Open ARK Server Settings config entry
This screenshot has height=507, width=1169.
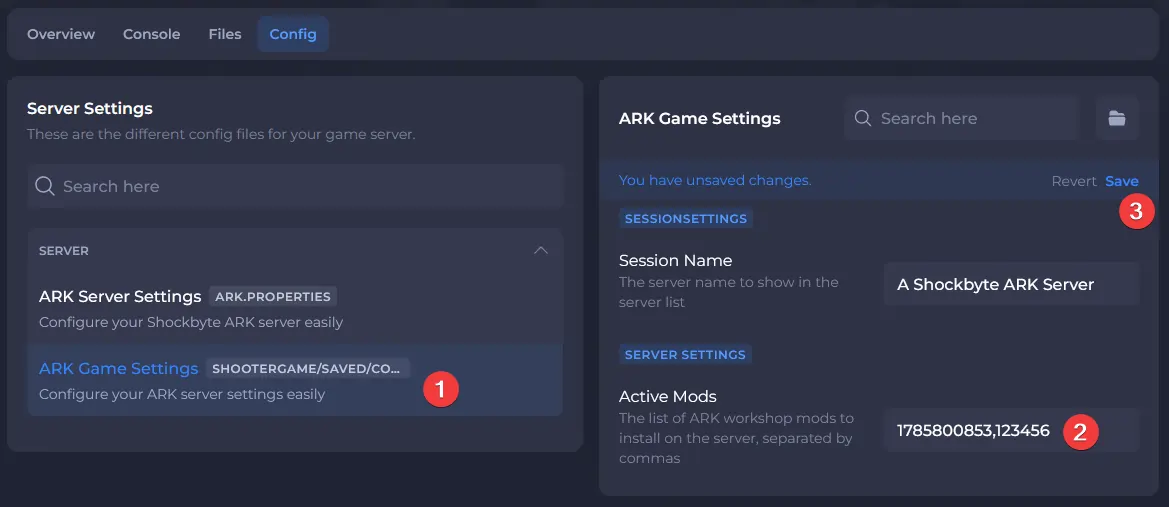(295, 309)
